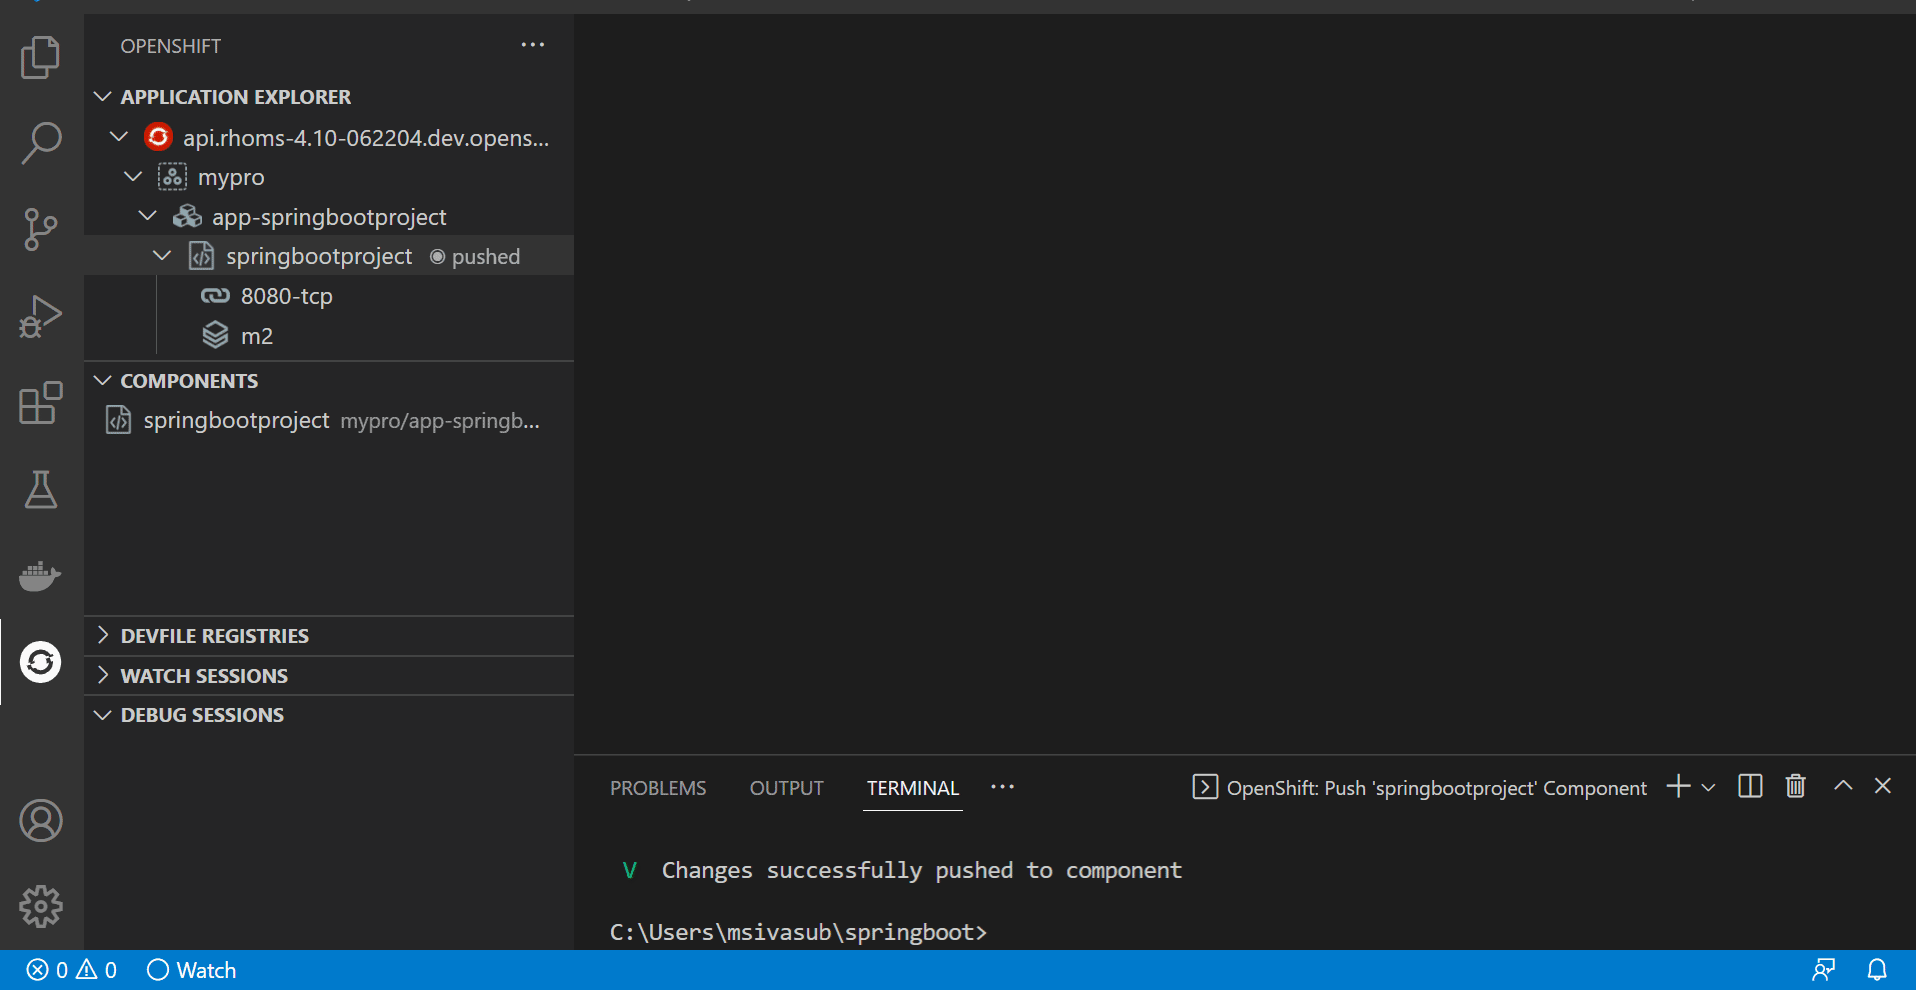The image size is (1916, 990).
Task: Collapse the springbootproject pushed component node
Action: pyautogui.click(x=162, y=256)
